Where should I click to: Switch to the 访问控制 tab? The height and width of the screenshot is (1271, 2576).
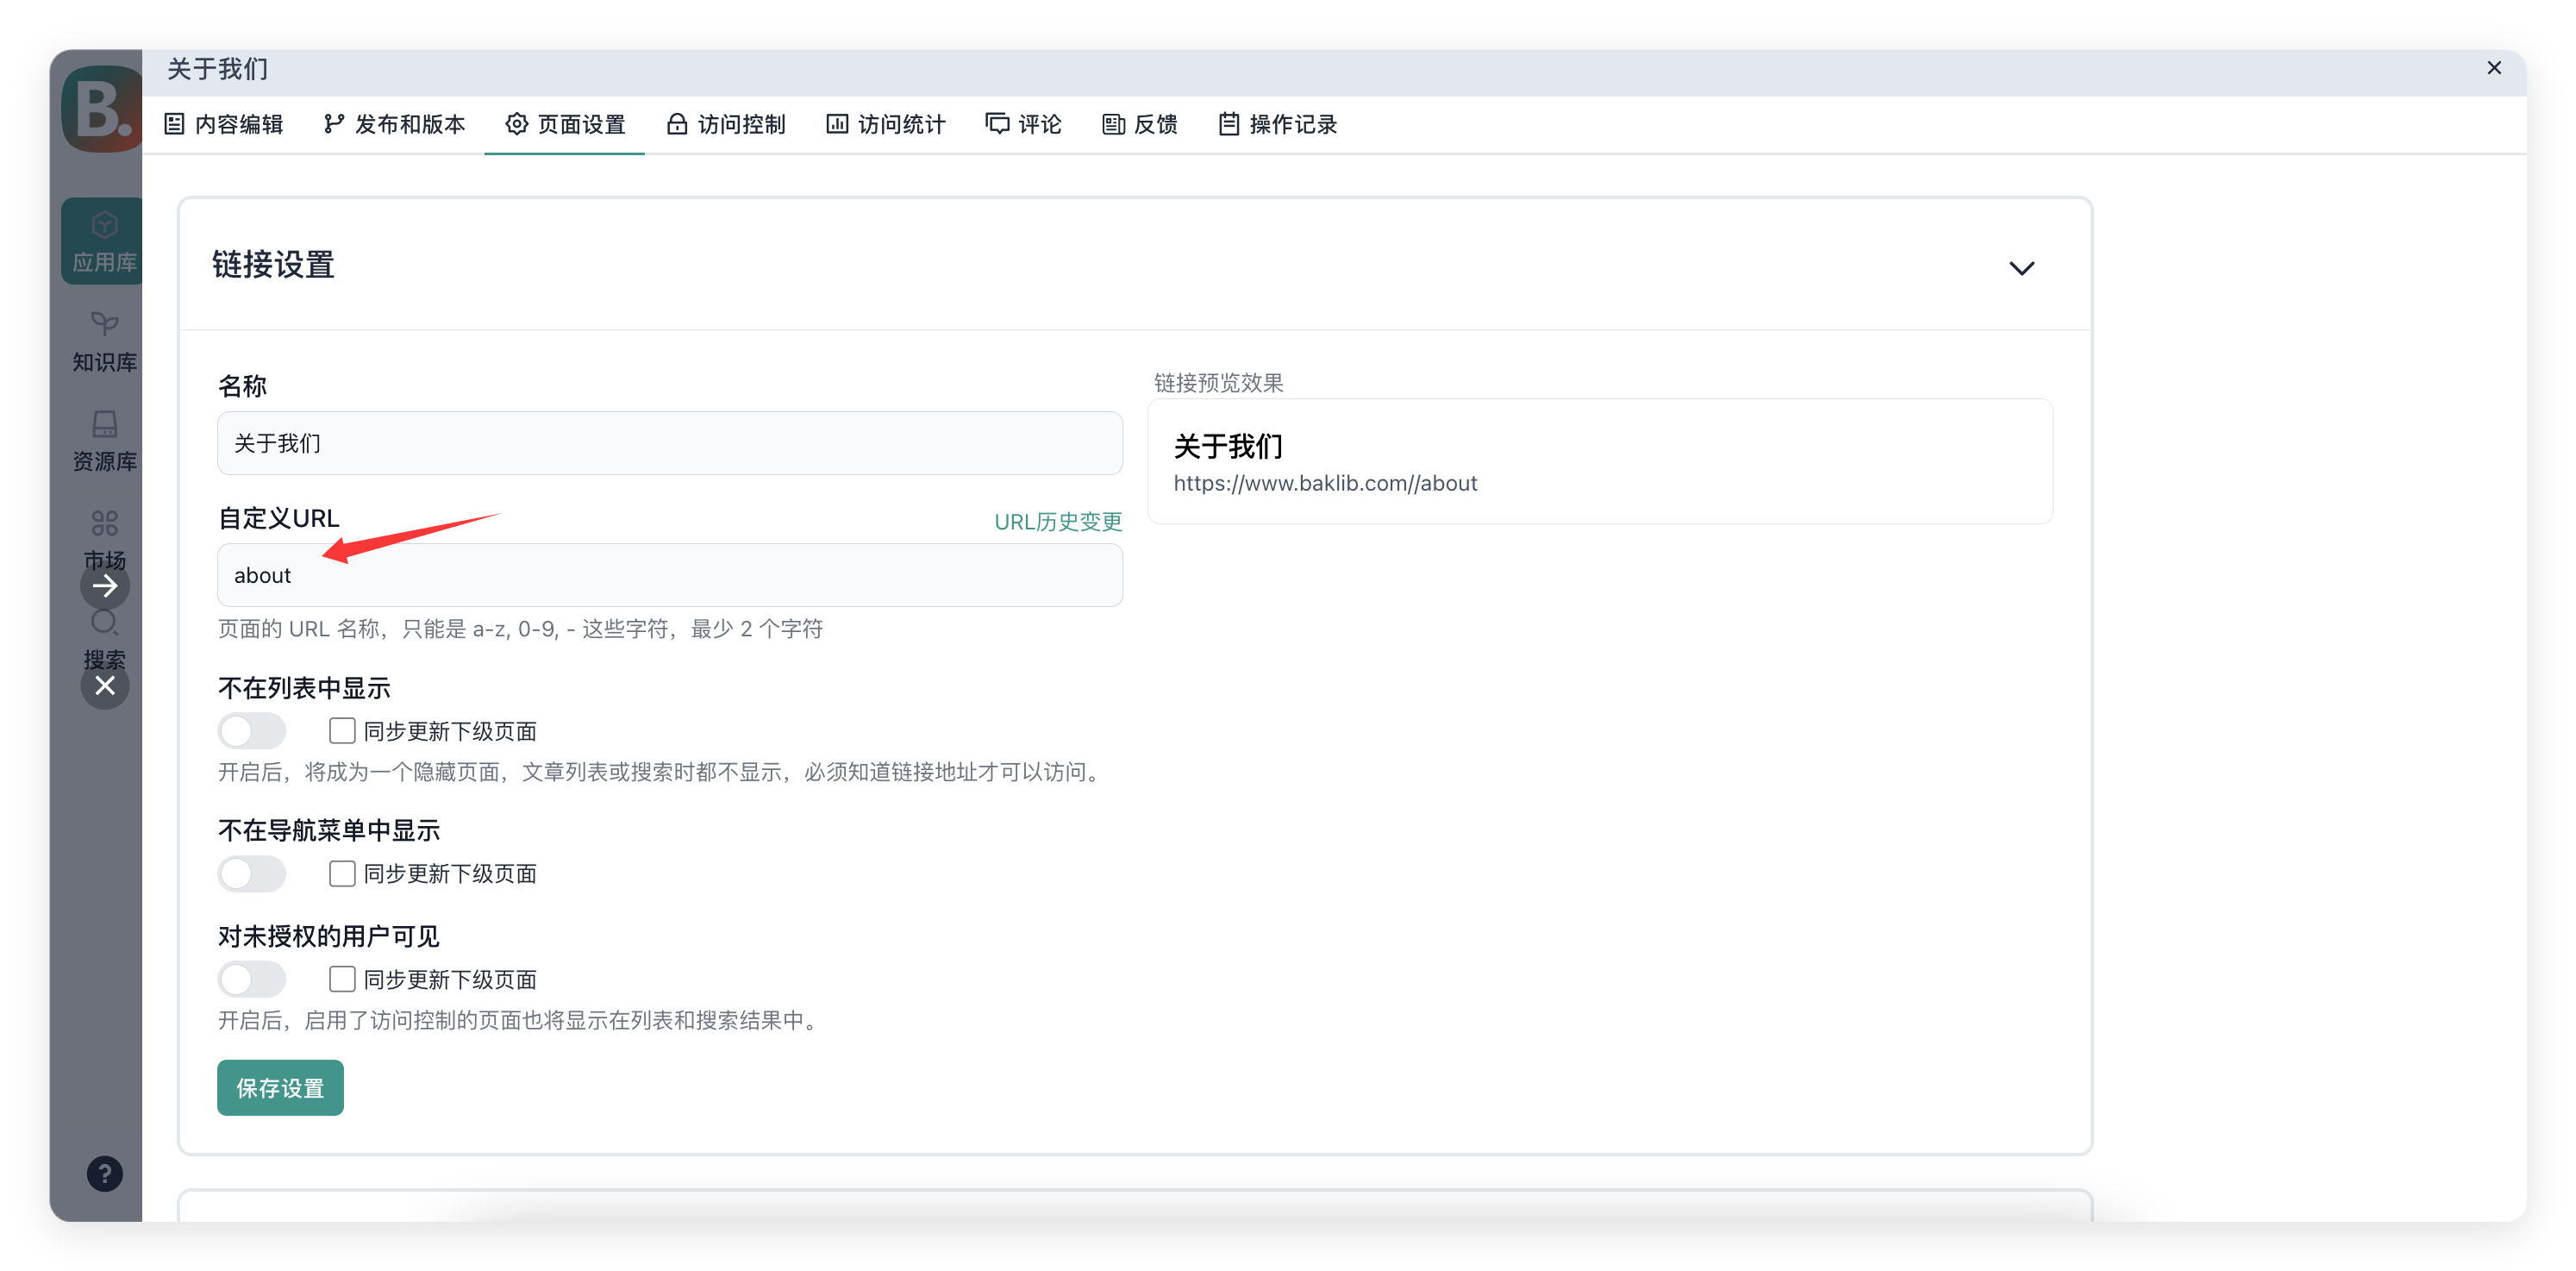coord(726,124)
